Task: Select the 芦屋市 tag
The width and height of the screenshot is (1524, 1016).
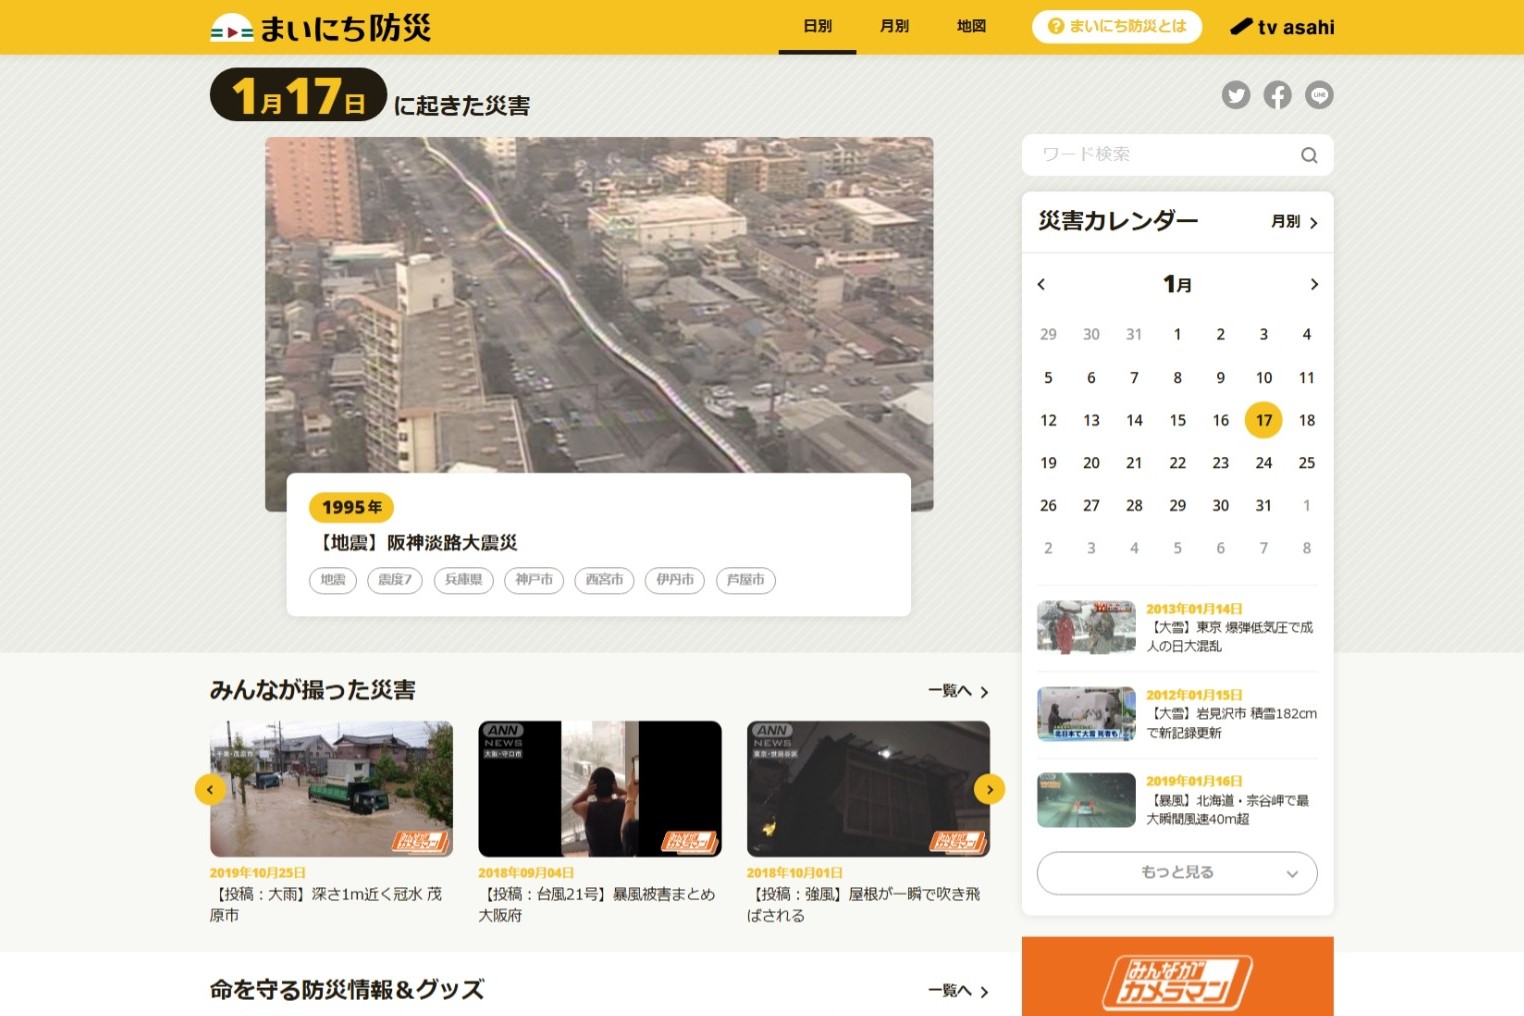Action: point(746,580)
